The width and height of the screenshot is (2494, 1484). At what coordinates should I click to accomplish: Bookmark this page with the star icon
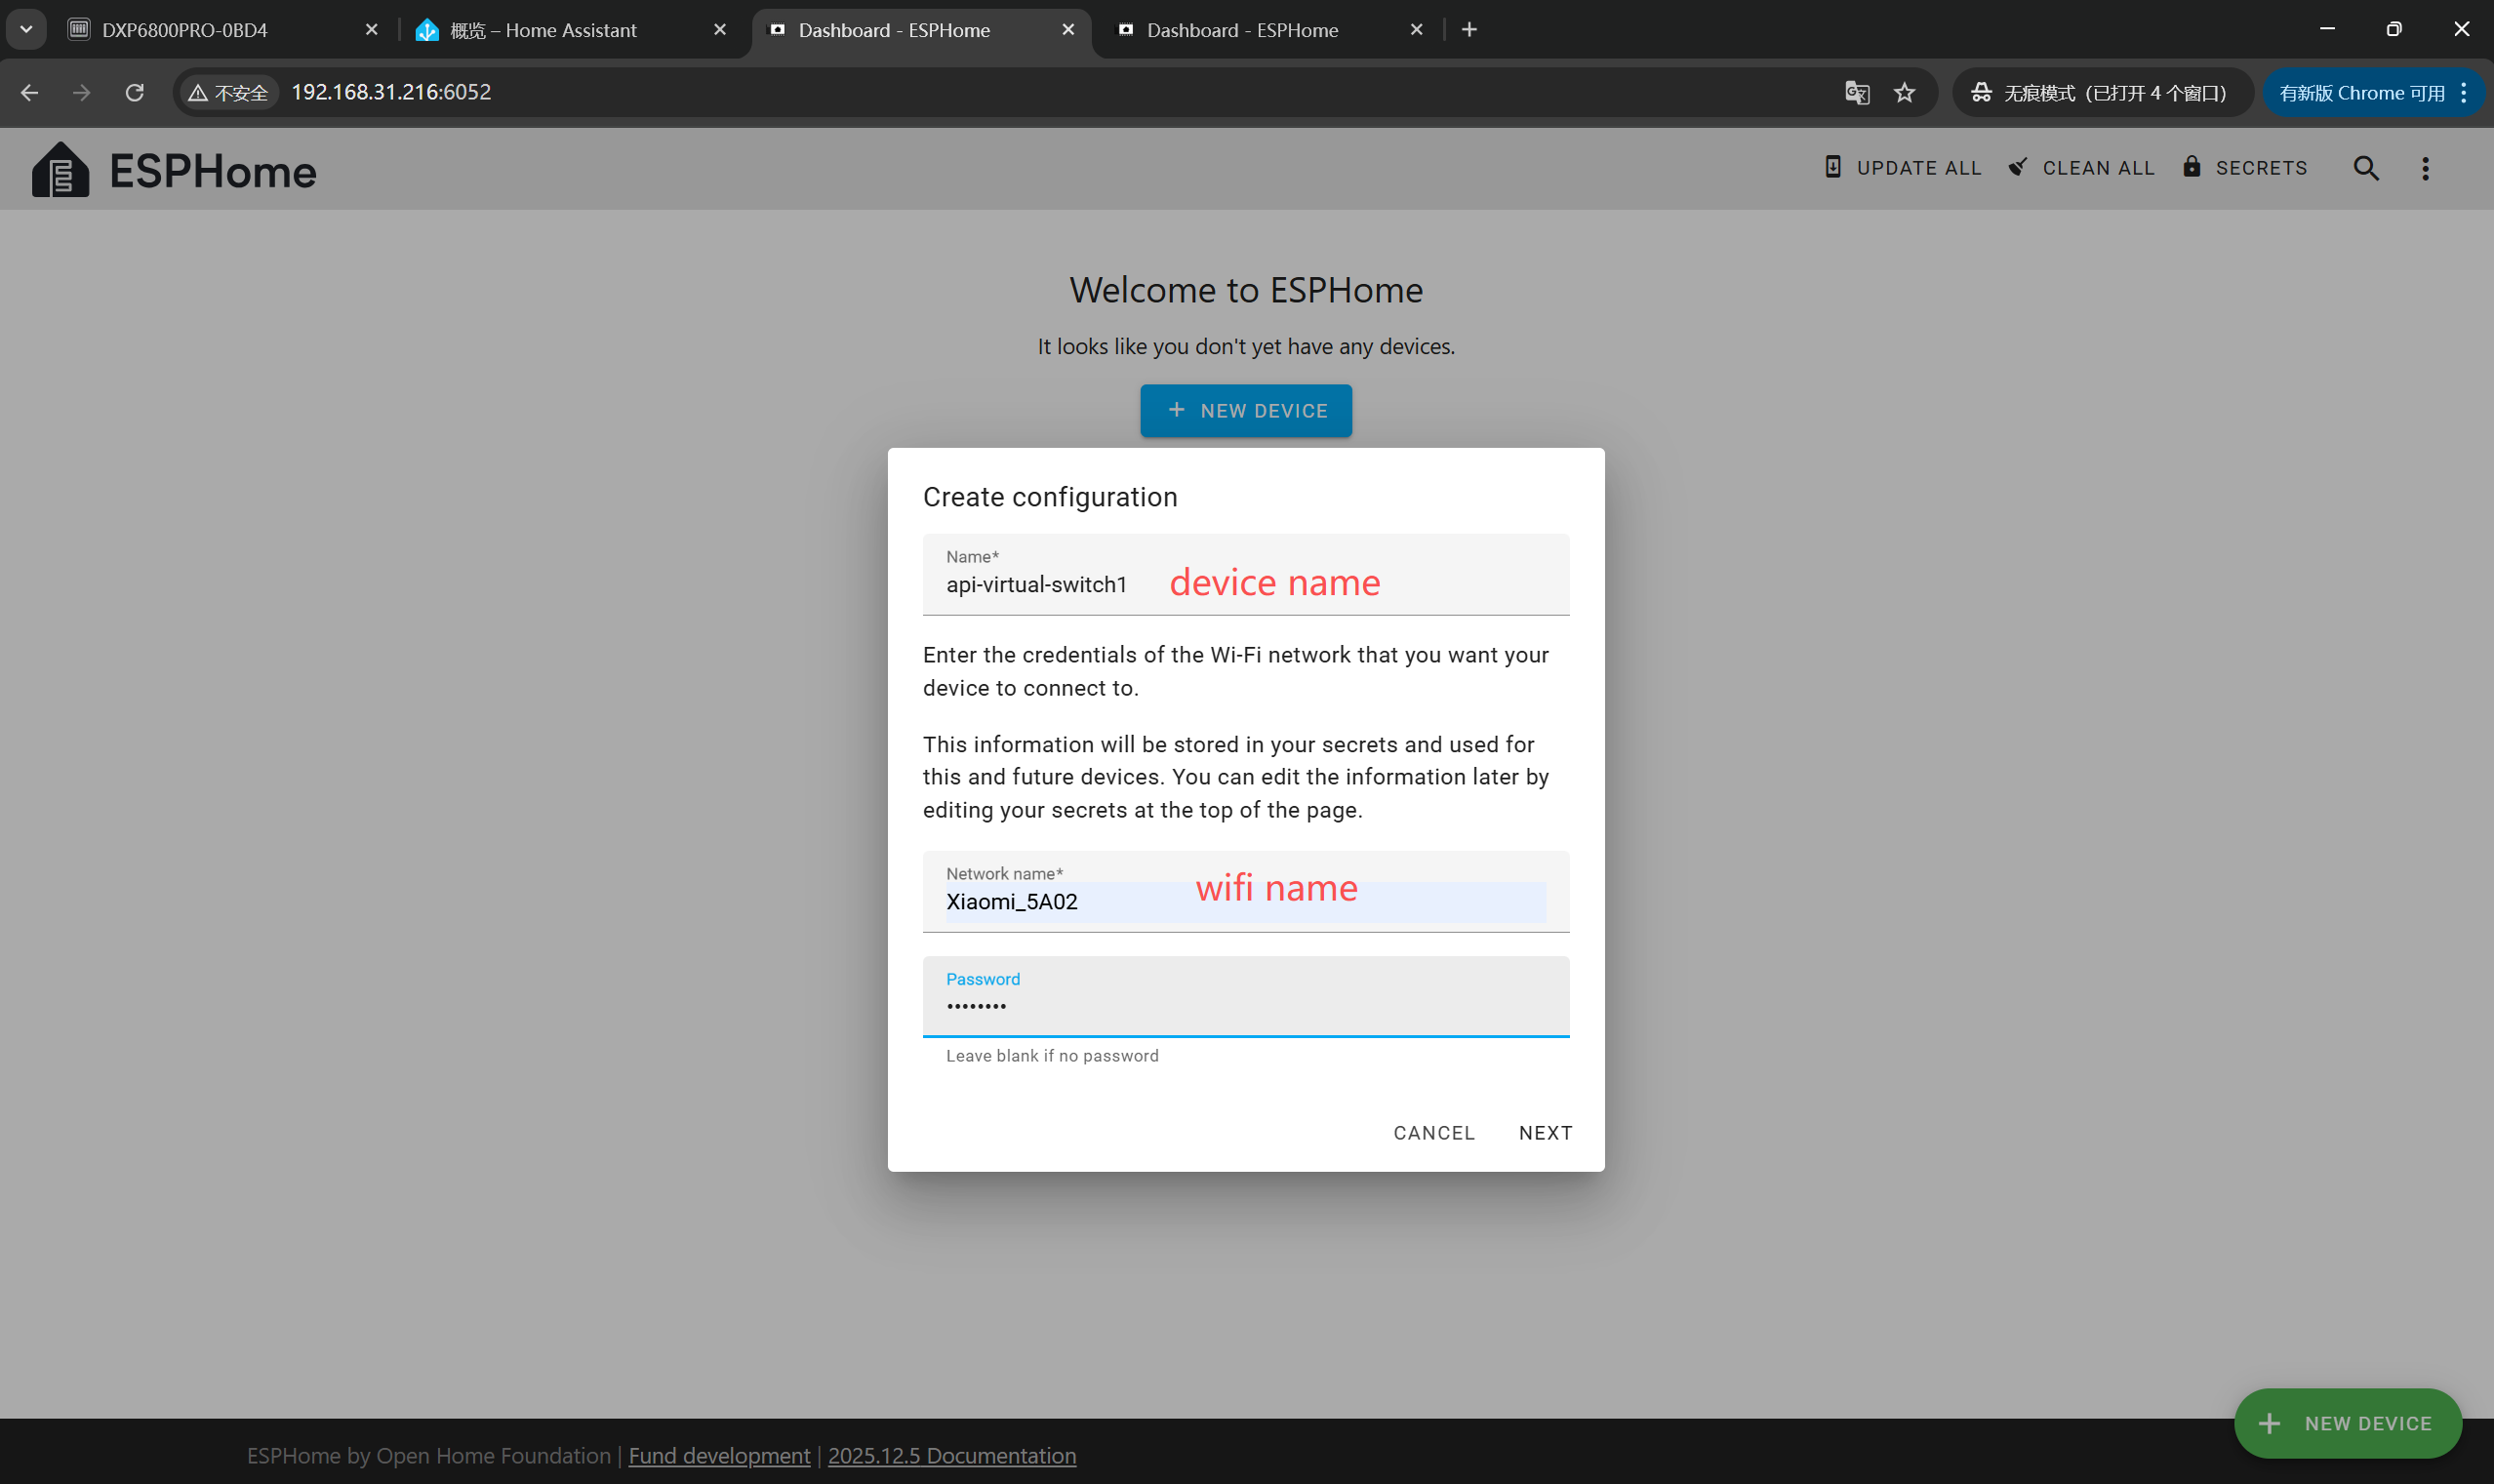(1904, 92)
